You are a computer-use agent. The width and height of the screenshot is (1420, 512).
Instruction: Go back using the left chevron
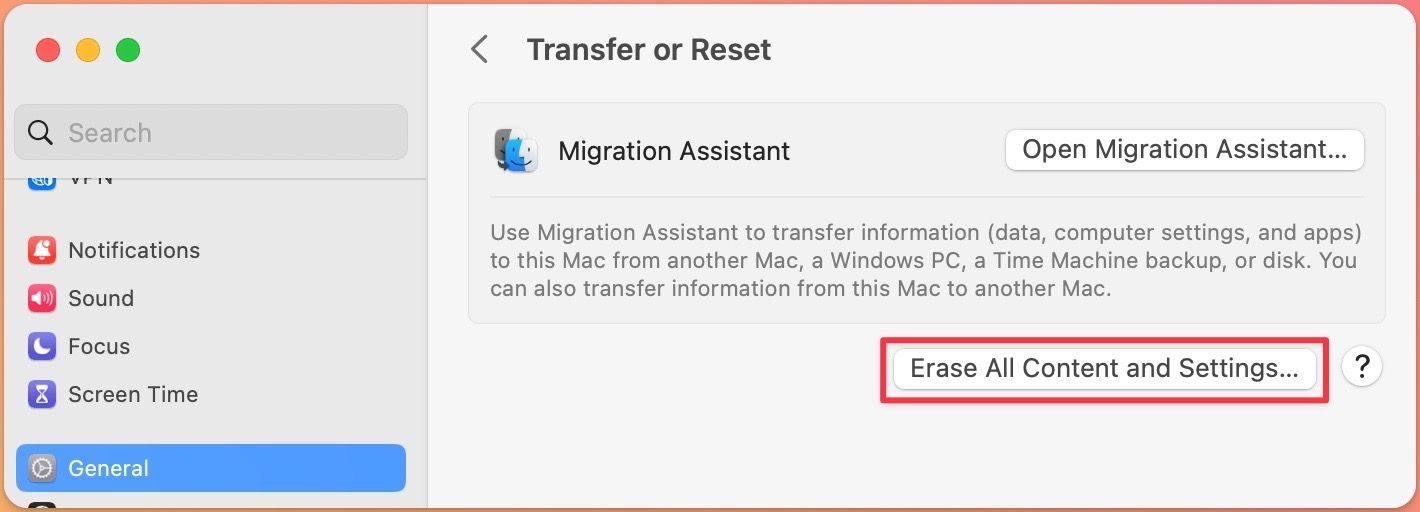480,49
